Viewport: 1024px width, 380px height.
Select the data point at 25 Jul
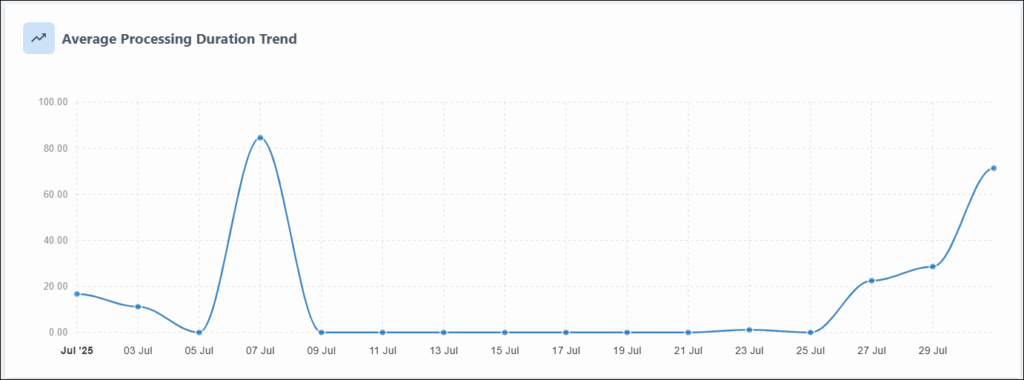click(x=810, y=332)
